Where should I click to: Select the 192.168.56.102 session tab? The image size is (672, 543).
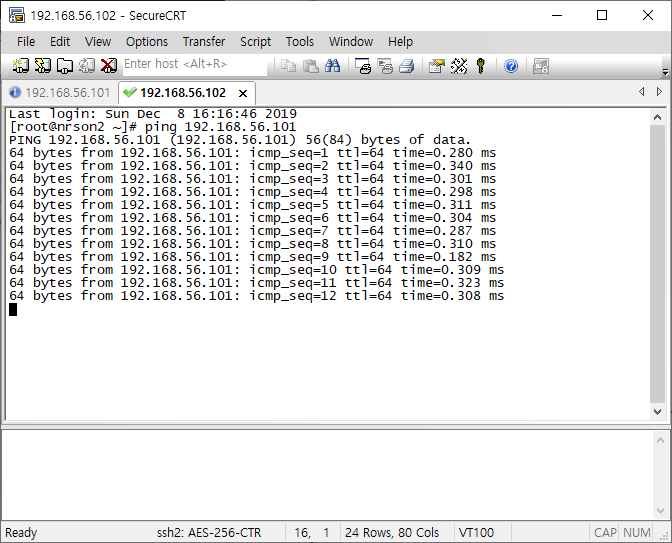183,93
